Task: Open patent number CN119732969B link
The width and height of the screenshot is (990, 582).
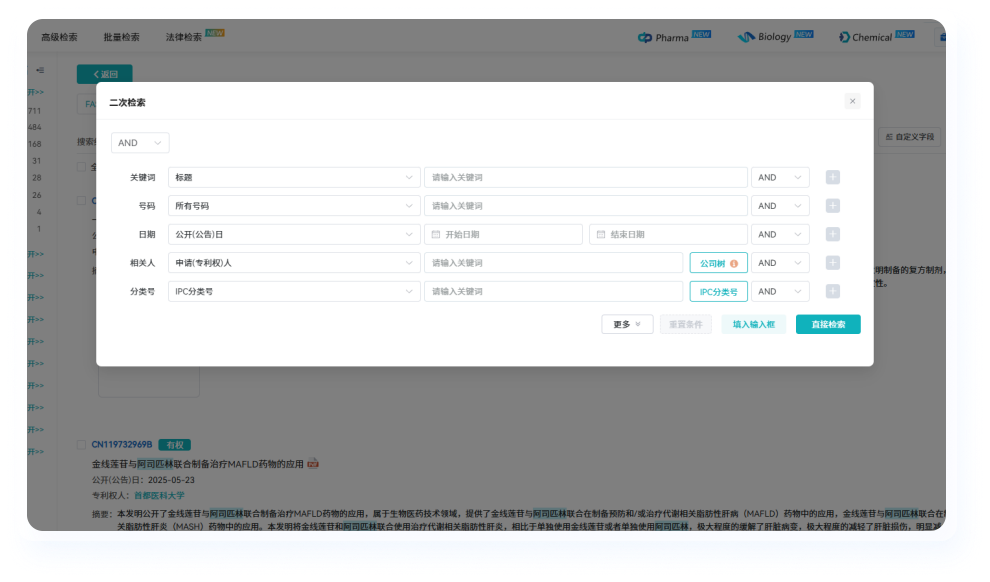Action: click(122, 444)
